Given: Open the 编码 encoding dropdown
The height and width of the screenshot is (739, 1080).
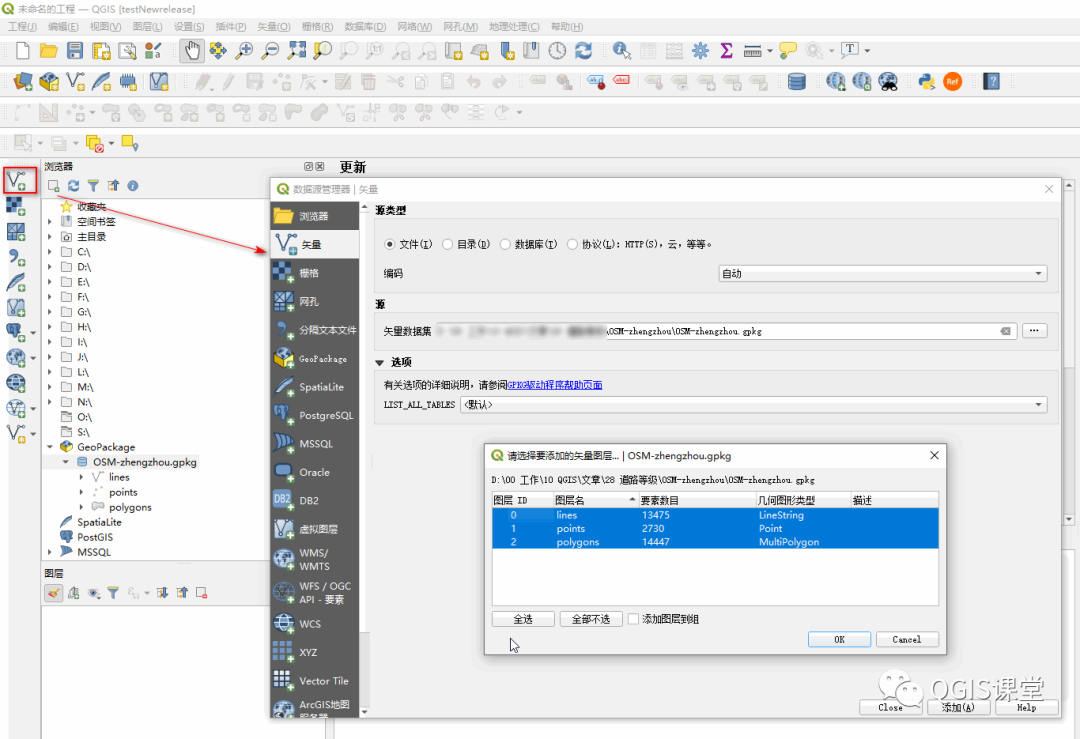Looking at the screenshot, I should tap(882, 273).
